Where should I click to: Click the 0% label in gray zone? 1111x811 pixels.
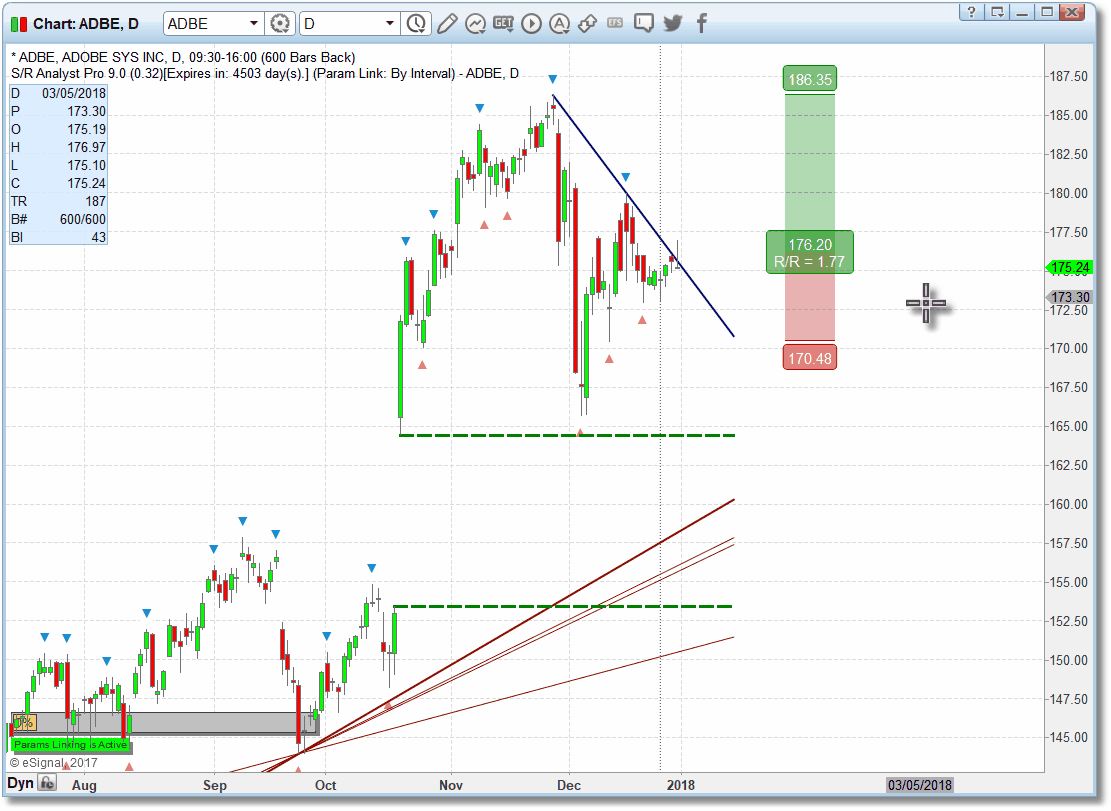[x=24, y=722]
